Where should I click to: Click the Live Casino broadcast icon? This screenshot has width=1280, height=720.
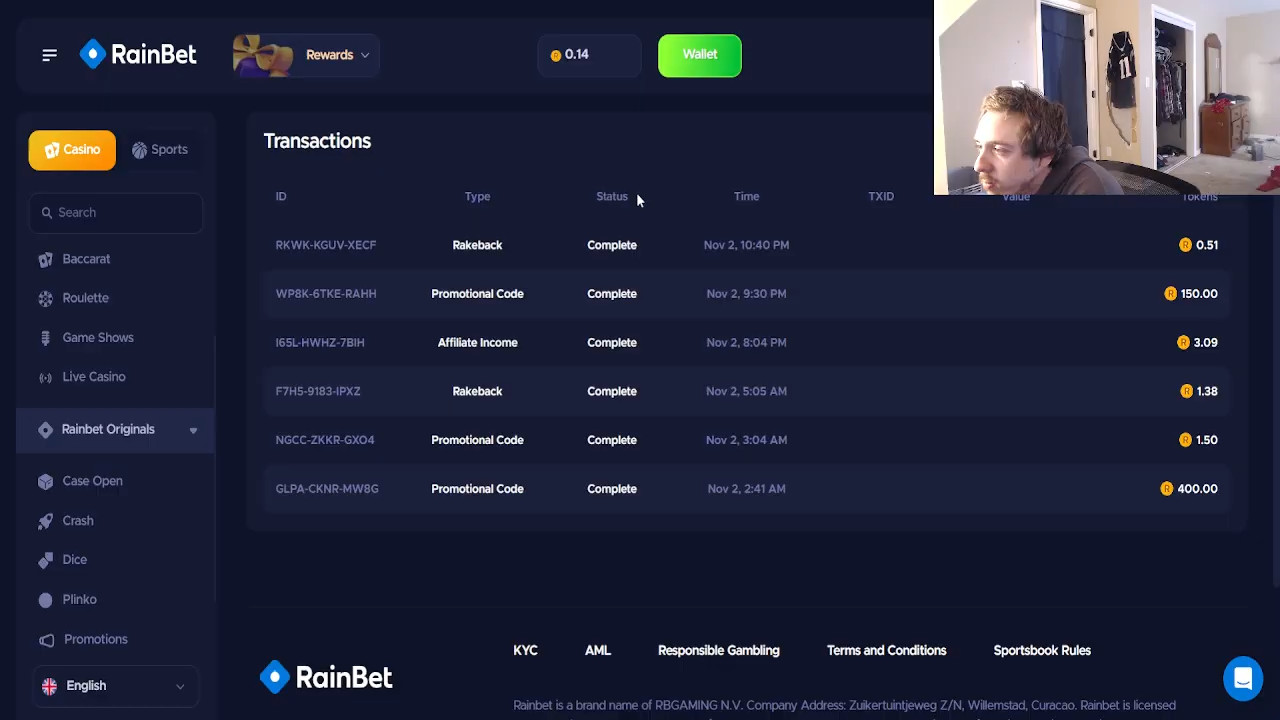[45, 377]
